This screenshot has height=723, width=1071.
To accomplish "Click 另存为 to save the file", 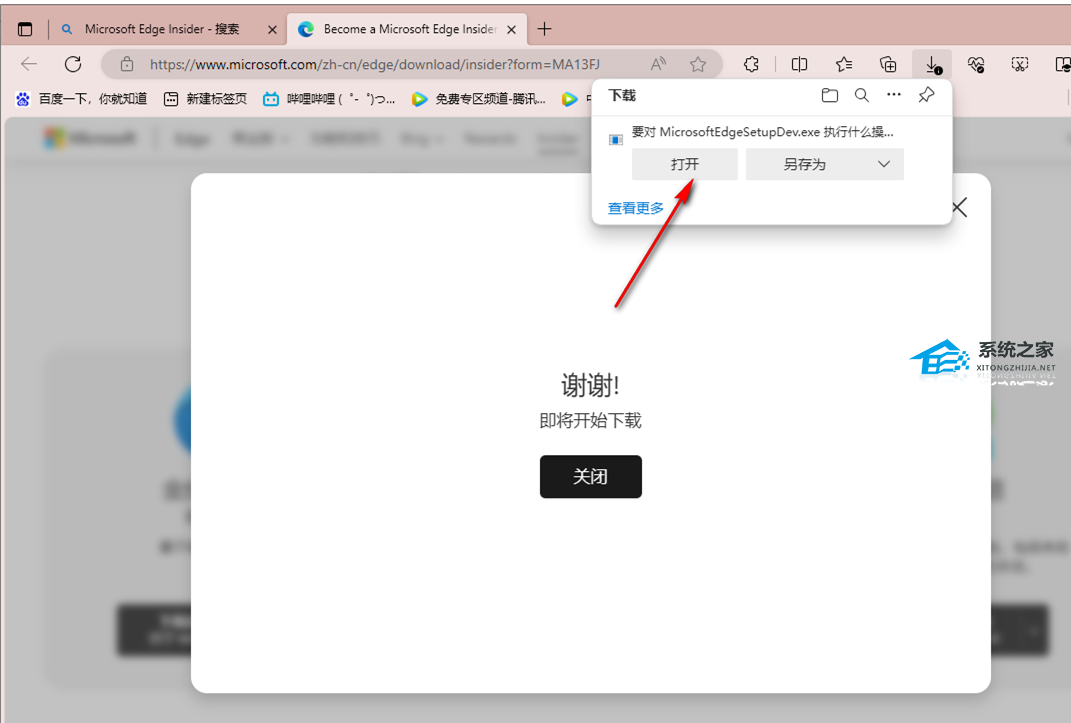I will [x=805, y=165].
